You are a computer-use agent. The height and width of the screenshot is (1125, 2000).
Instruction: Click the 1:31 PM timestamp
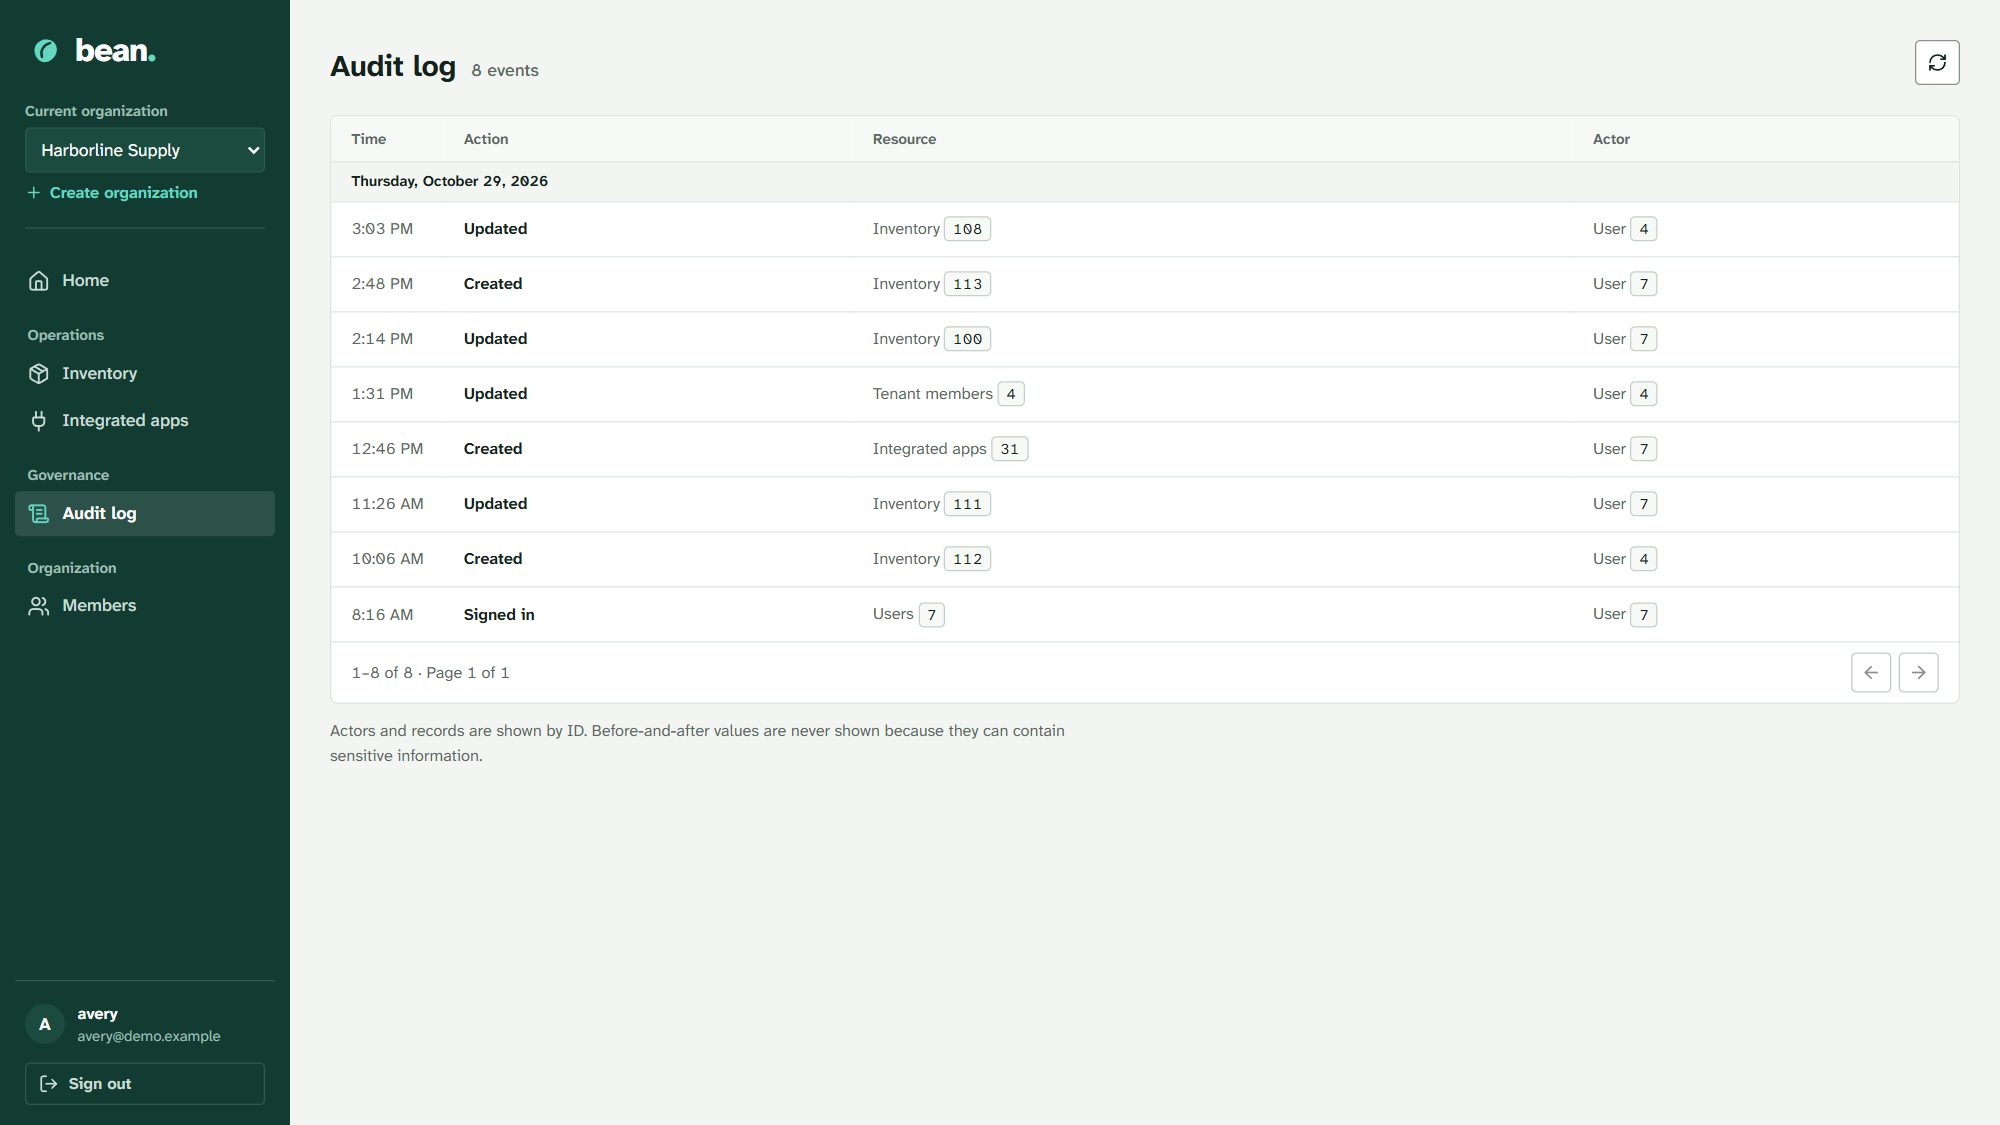[x=382, y=394]
